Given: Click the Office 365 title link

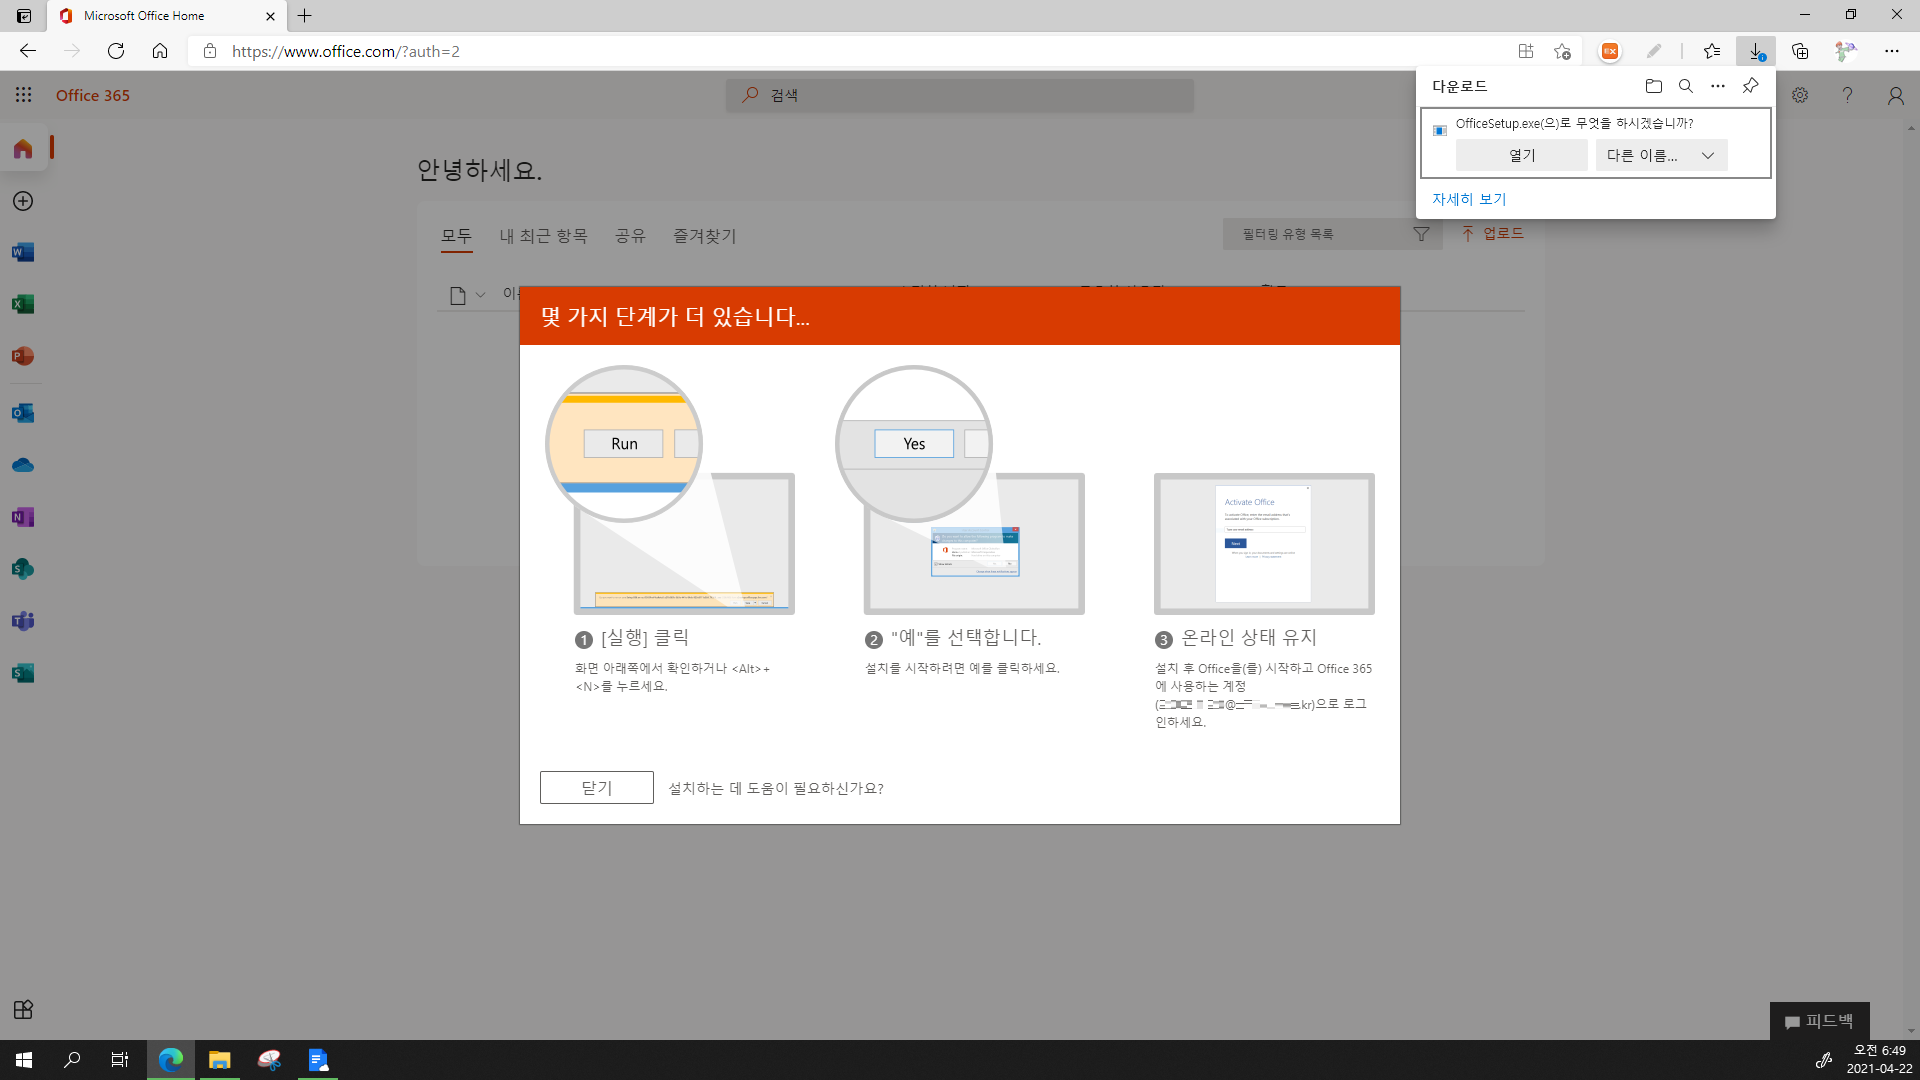Looking at the screenshot, I should pyautogui.click(x=93, y=95).
